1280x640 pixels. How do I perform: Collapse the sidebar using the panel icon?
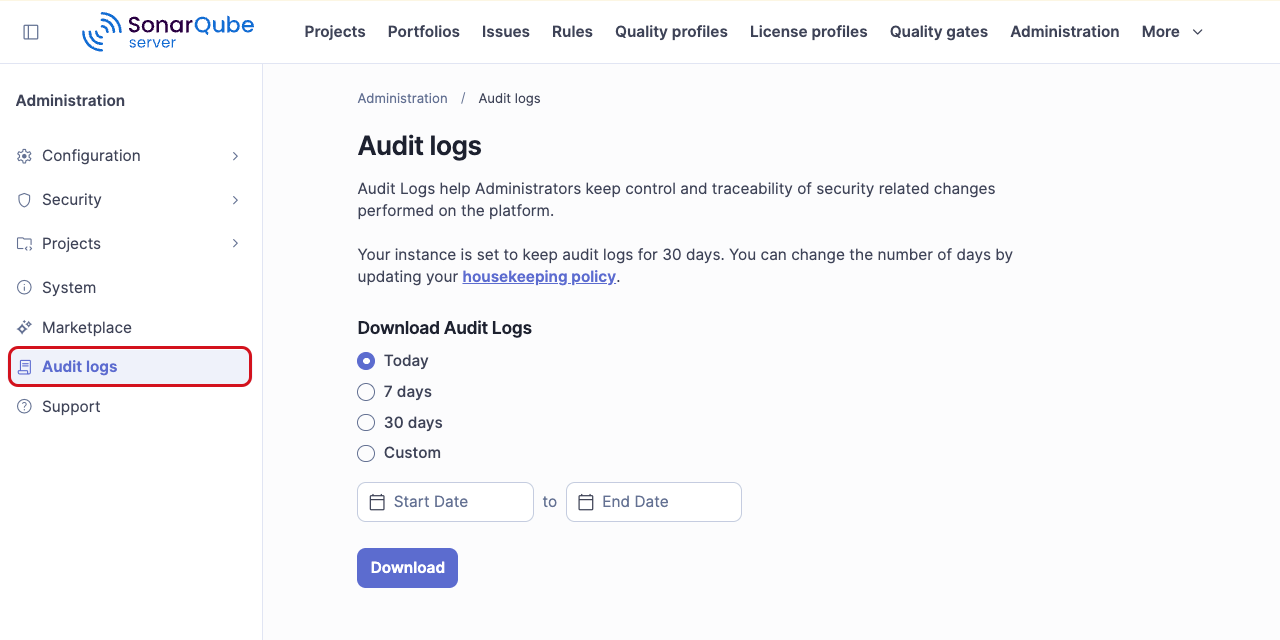[x=31, y=31]
